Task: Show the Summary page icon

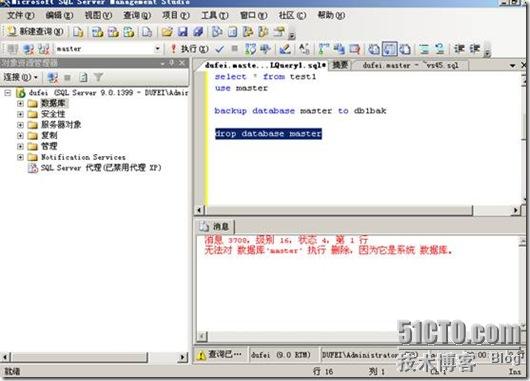Action: 232,32
